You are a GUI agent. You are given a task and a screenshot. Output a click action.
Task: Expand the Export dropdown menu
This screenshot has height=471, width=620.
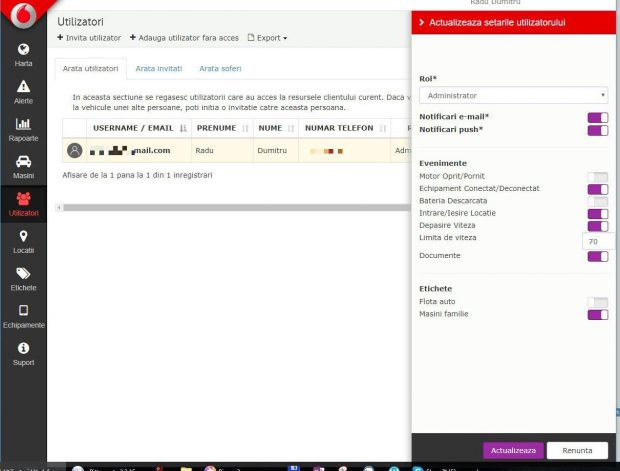coord(267,38)
